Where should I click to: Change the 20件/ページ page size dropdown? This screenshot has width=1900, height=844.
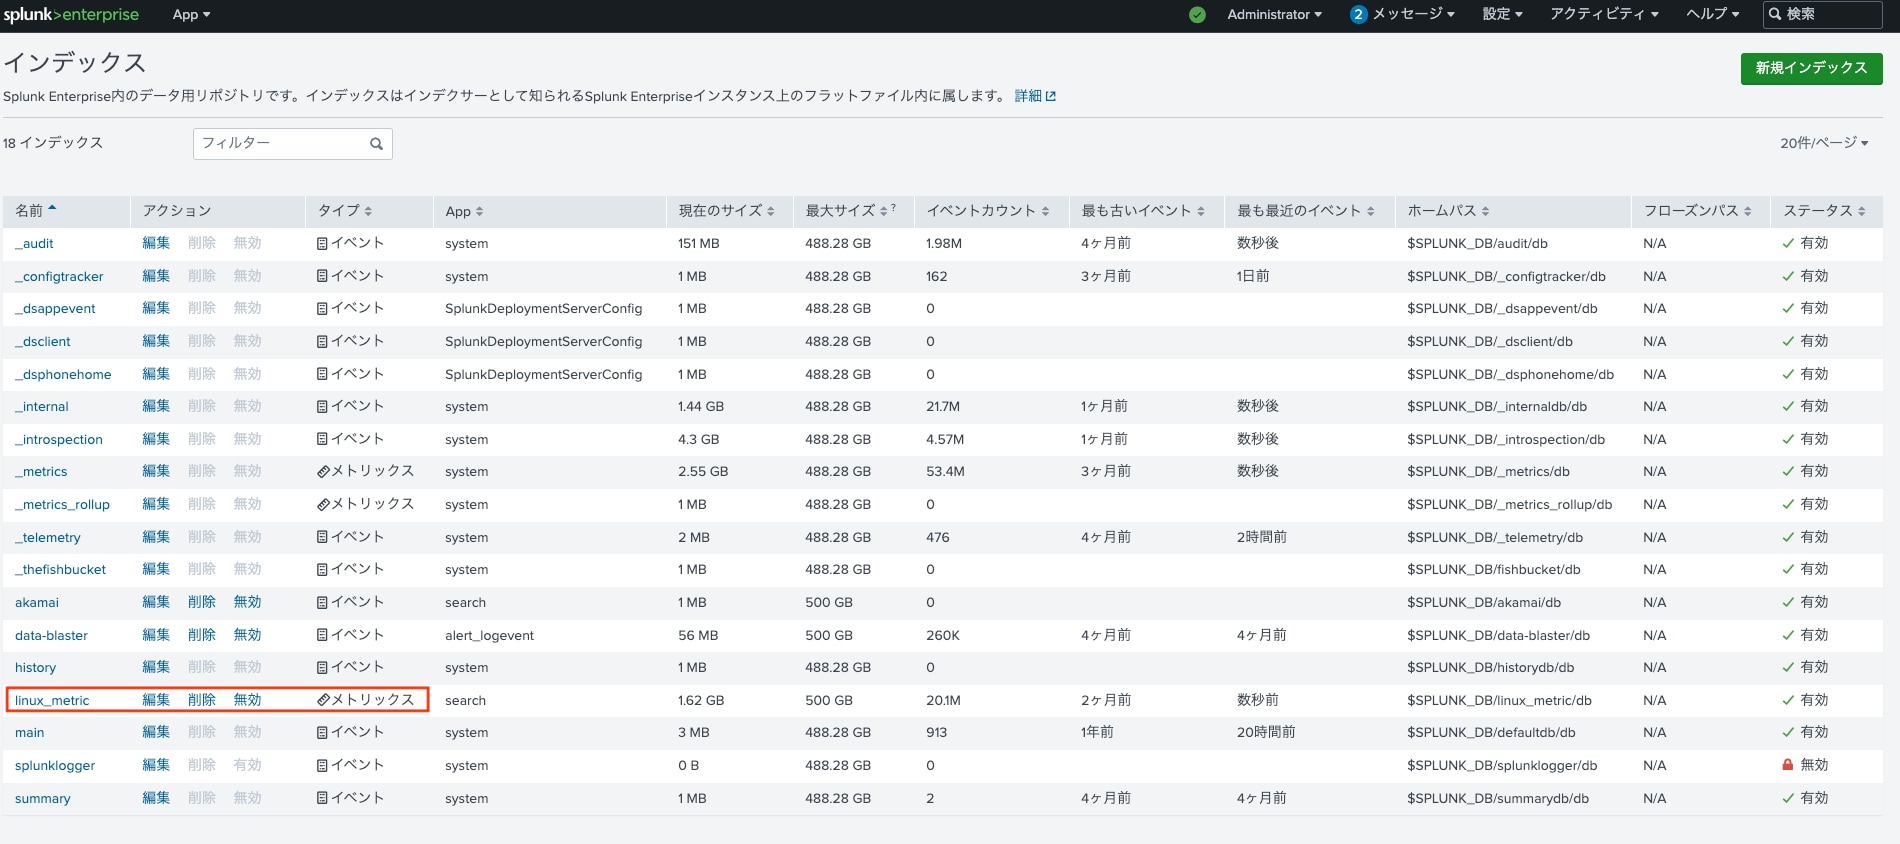(x=1824, y=143)
